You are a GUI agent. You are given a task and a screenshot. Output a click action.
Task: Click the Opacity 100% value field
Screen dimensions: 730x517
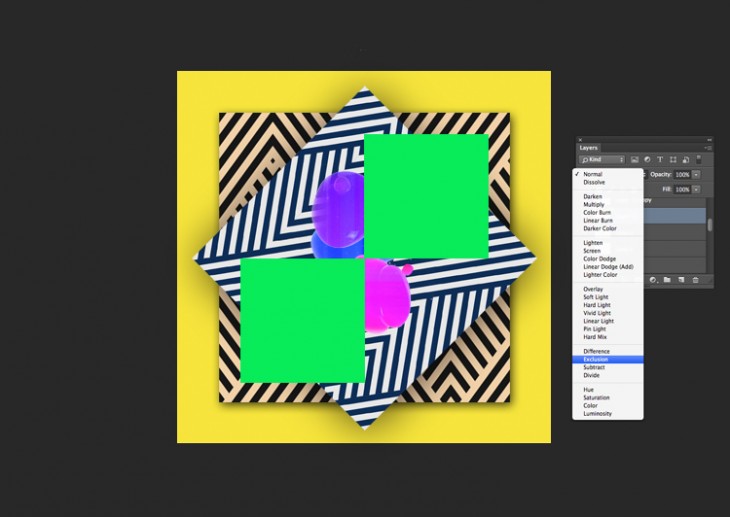[x=683, y=175]
